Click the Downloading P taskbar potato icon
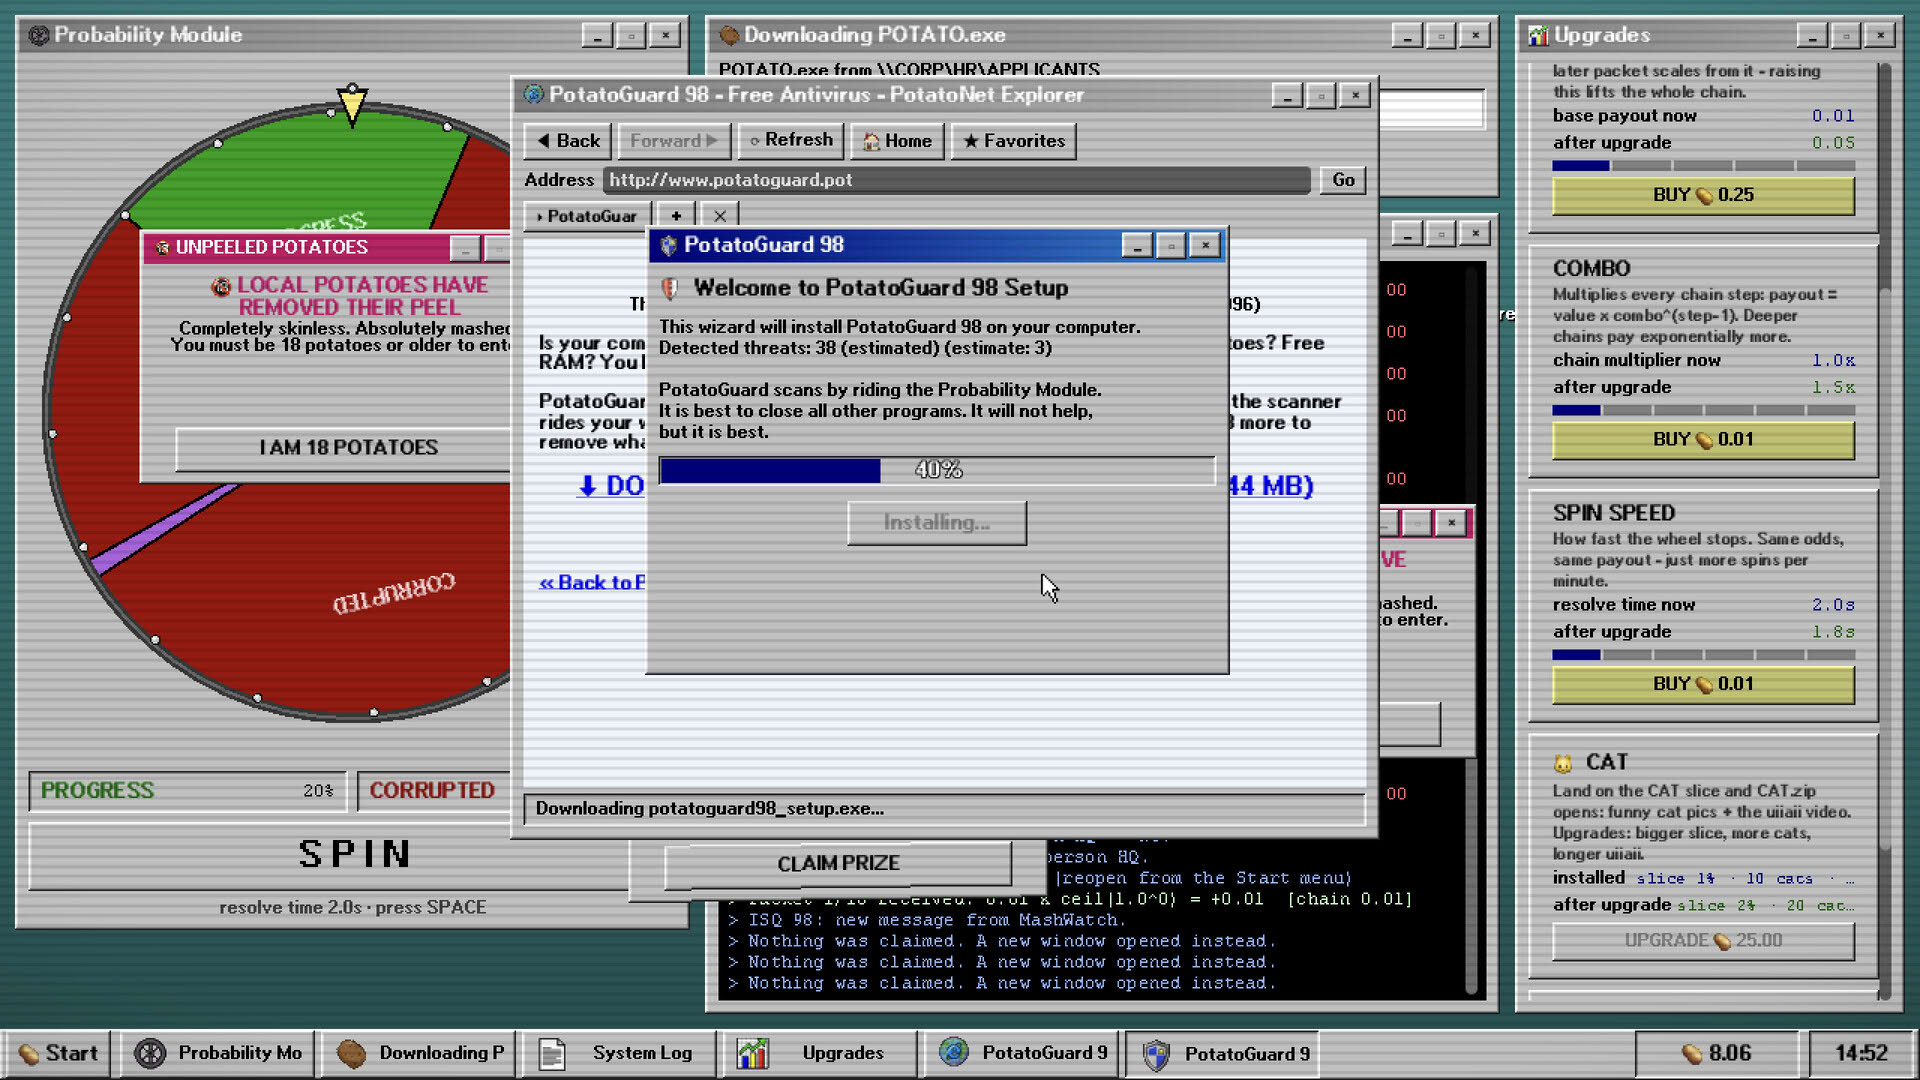 point(351,1053)
